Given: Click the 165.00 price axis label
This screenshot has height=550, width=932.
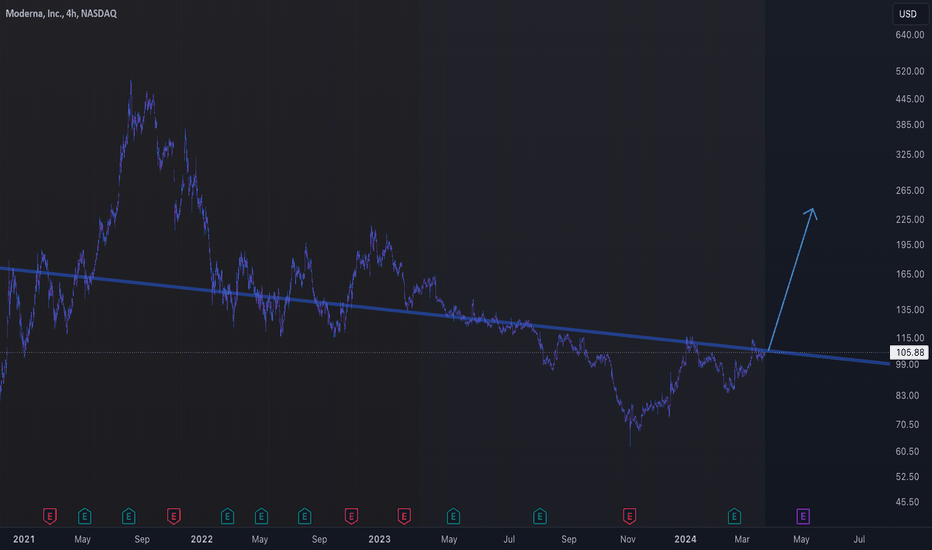Looking at the screenshot, I should [x=910, y=274].
